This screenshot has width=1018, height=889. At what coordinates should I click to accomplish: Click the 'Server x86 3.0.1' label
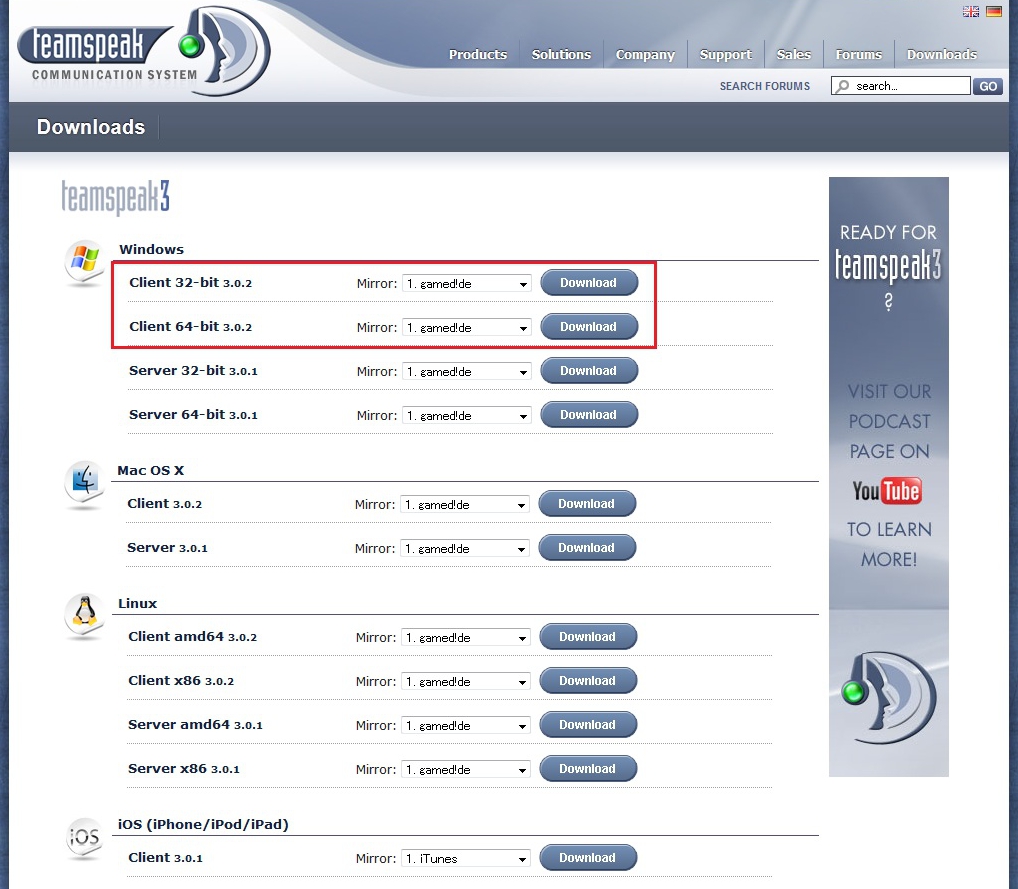tap(184, 769)
